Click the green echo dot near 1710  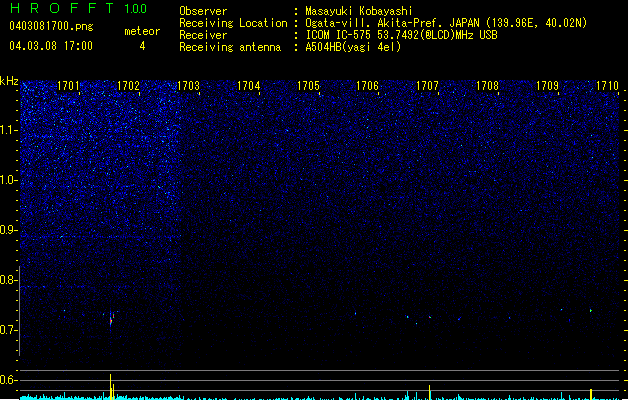point(591,311)
